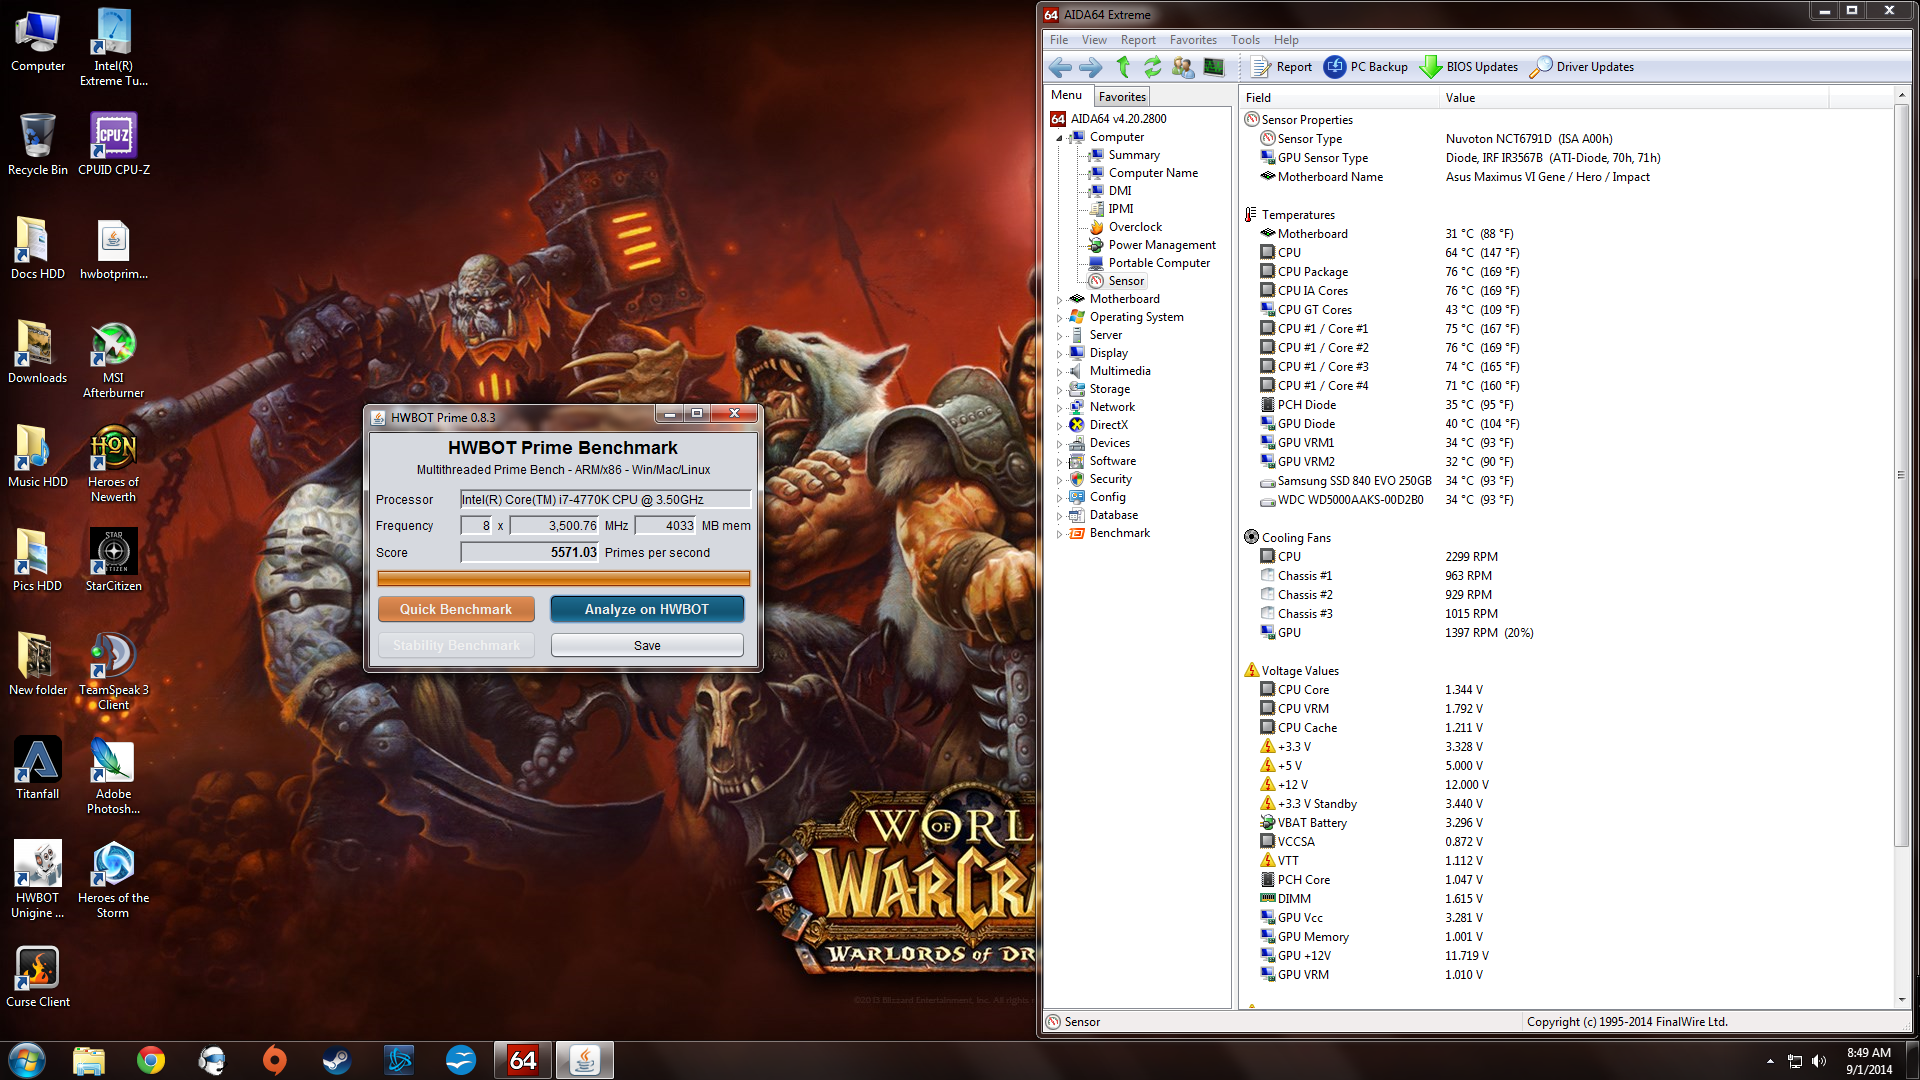Open HWBOT Unigine desktop icon
The width and height of the screenshot is (1920, 1080).
[x=38, y=880]
